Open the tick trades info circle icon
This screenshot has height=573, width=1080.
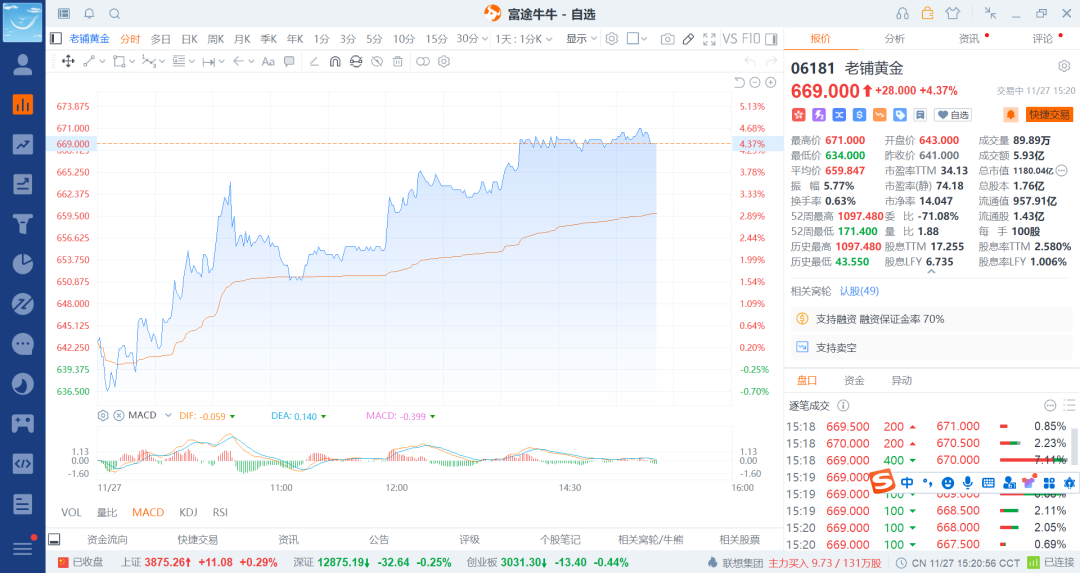(x=843, y=406)
